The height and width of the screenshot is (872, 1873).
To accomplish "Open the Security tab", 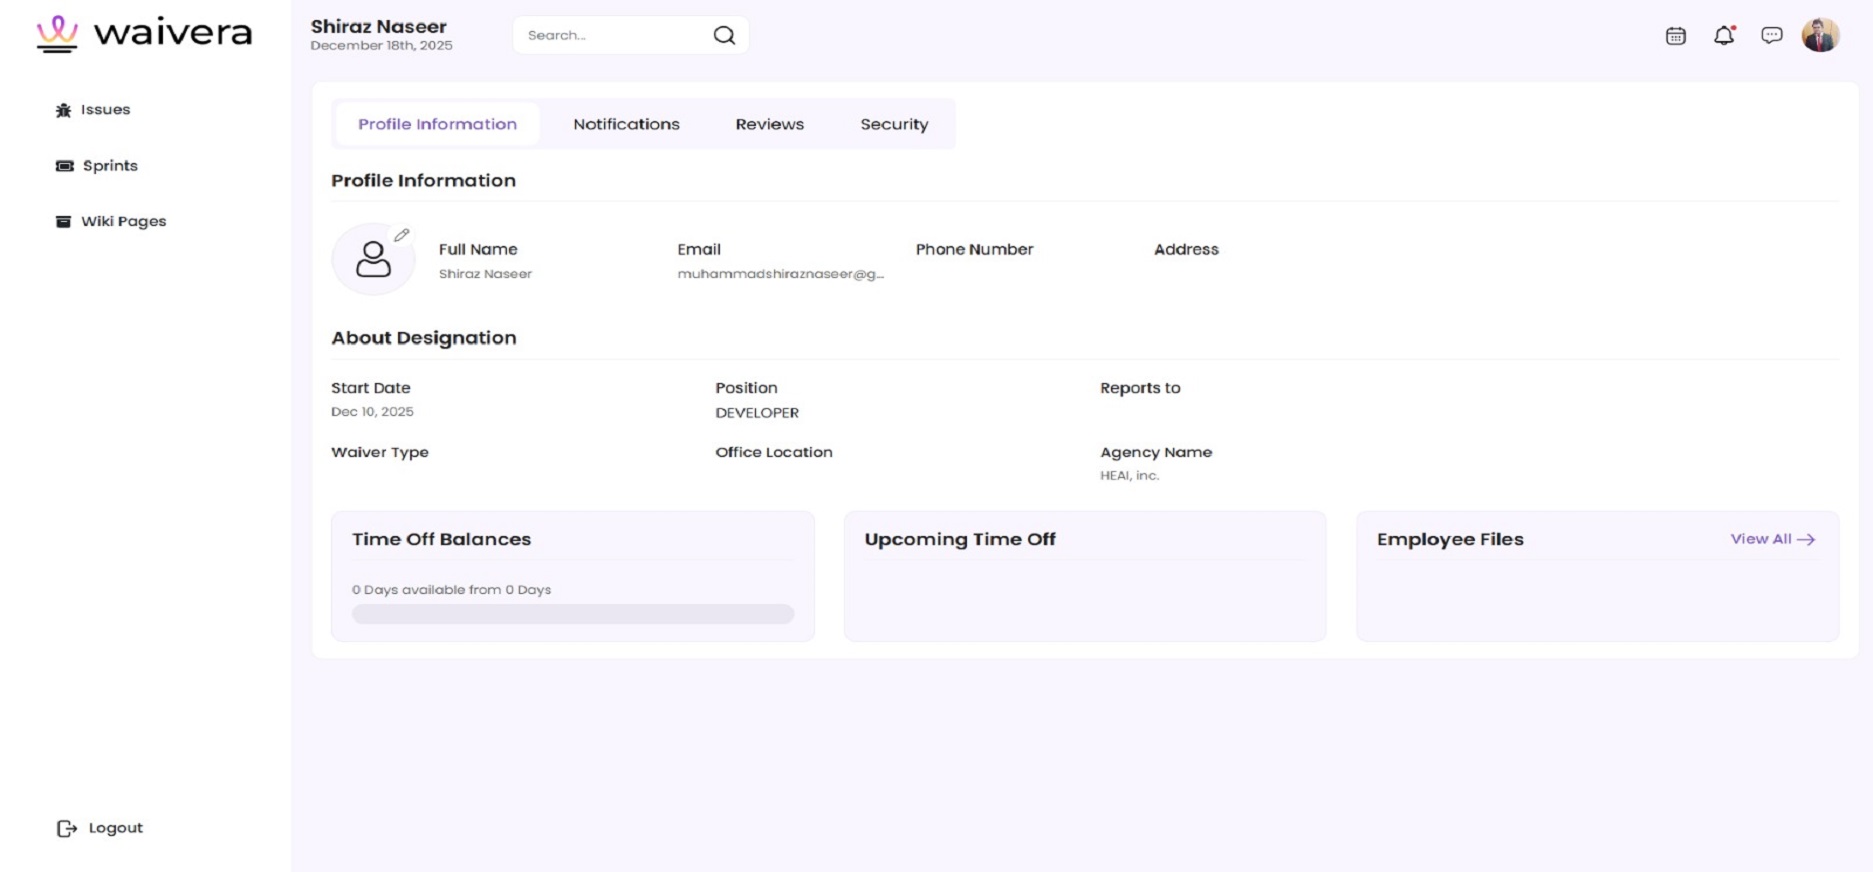I will click(894, 124).
